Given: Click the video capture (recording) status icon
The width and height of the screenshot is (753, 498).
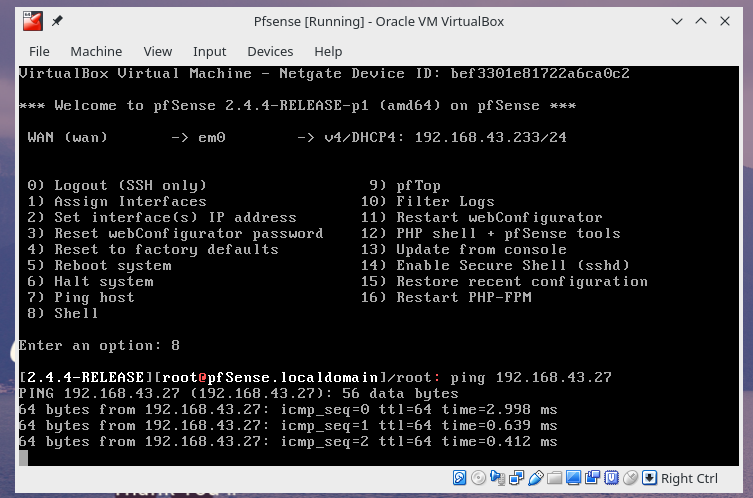Looking at the screenshot, I should 592,478.
